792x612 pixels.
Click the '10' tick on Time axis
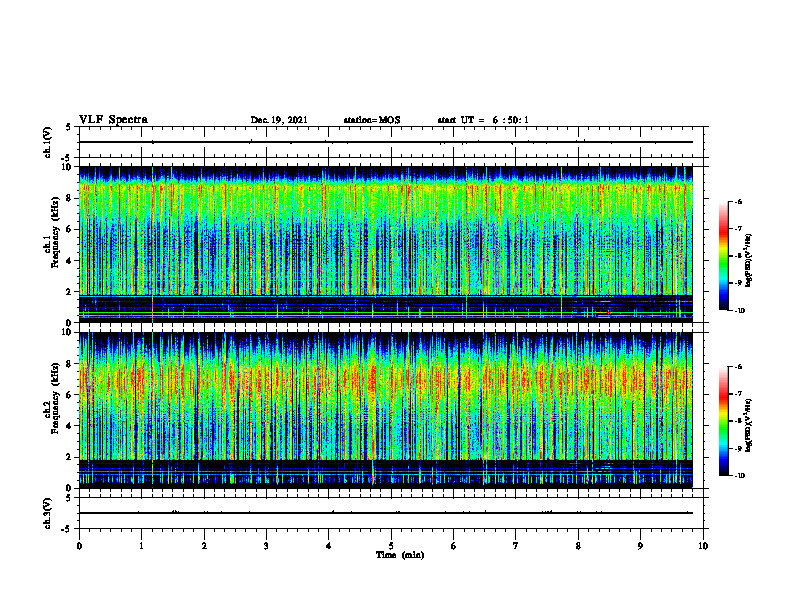point(703,546)
